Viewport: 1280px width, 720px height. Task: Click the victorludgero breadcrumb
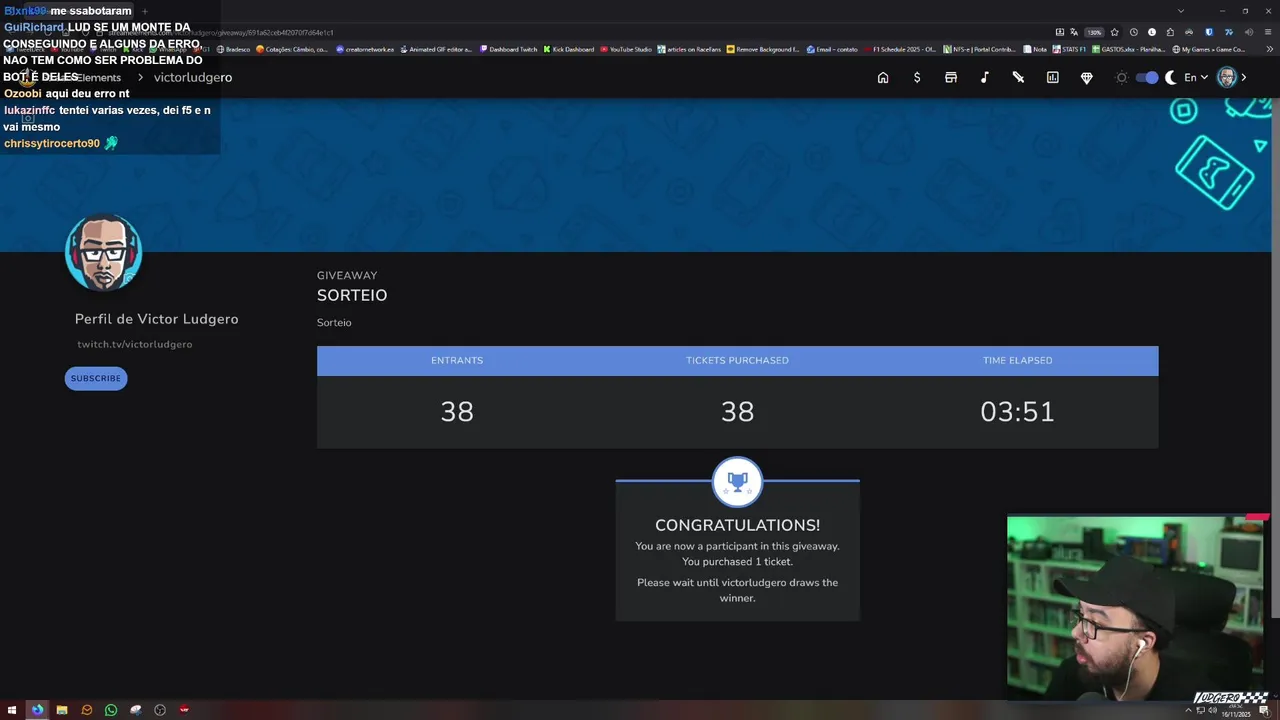click(193, 77)
